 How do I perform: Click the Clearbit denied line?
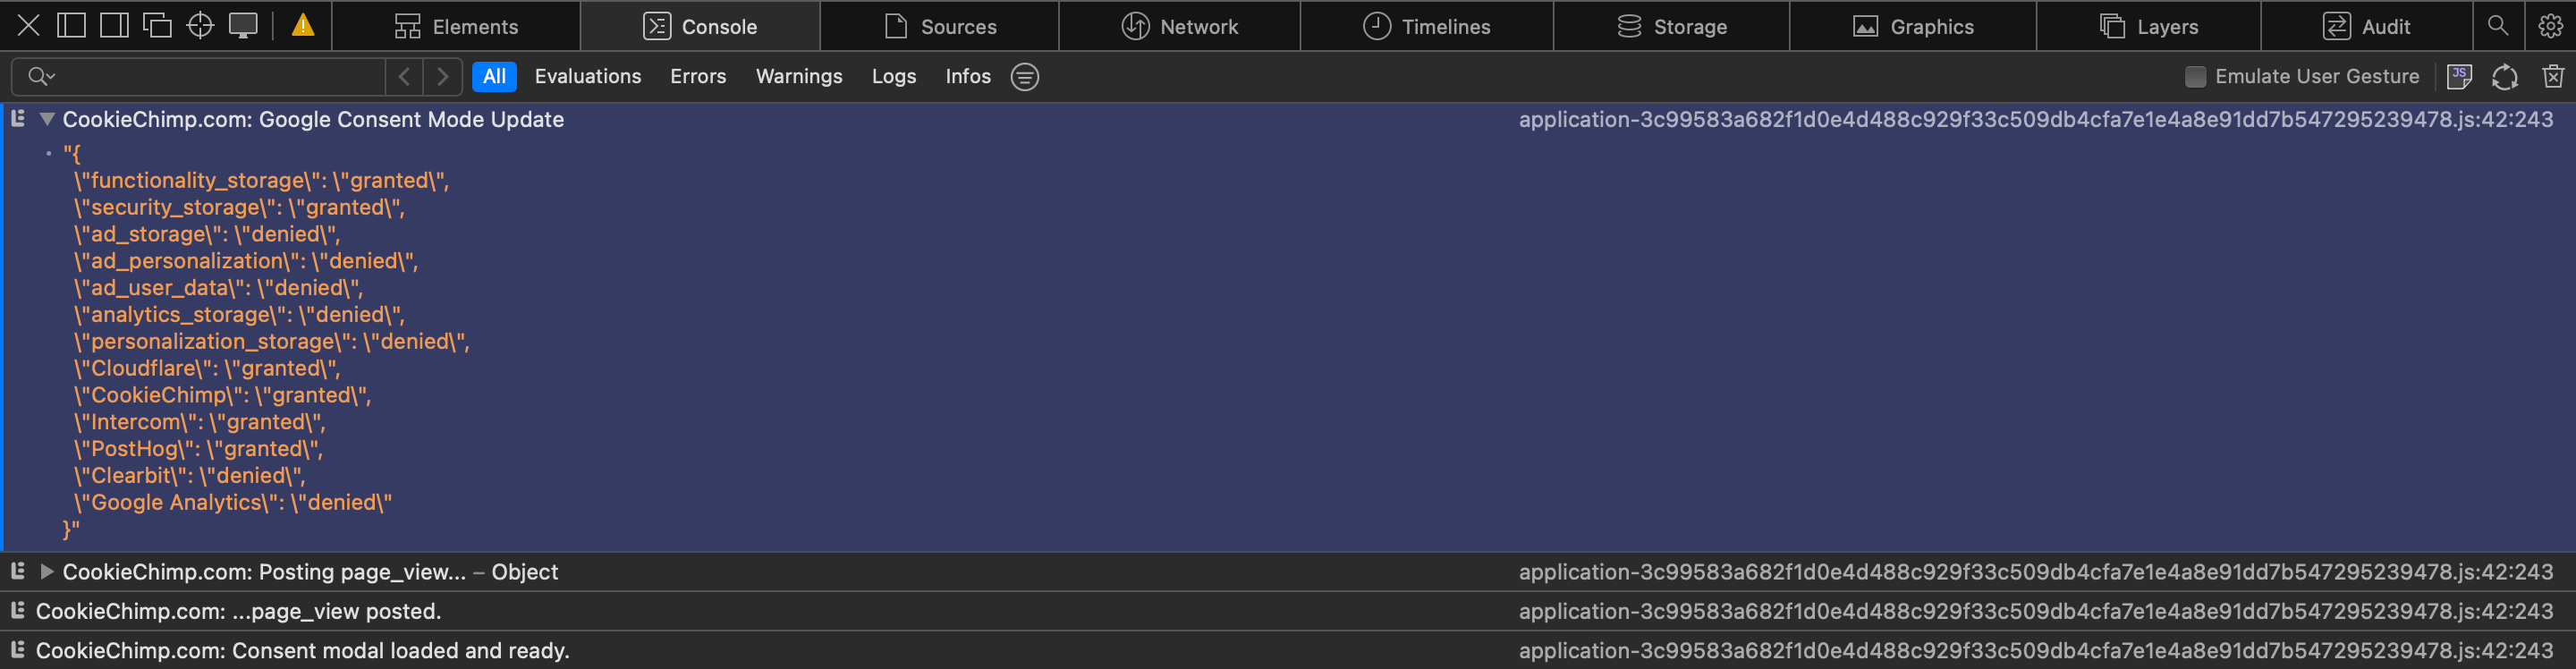(x=189, y=476)
